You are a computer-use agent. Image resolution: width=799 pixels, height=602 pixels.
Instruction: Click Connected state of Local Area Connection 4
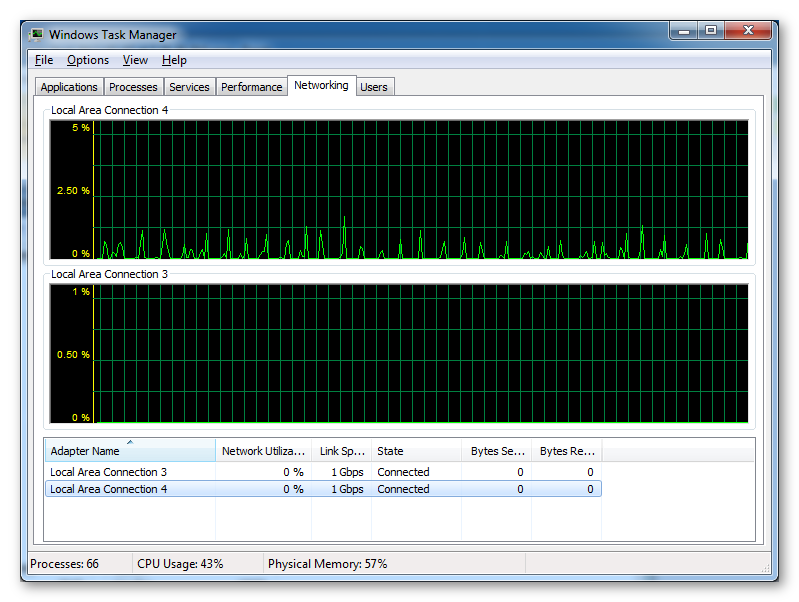tap(403, 489)
